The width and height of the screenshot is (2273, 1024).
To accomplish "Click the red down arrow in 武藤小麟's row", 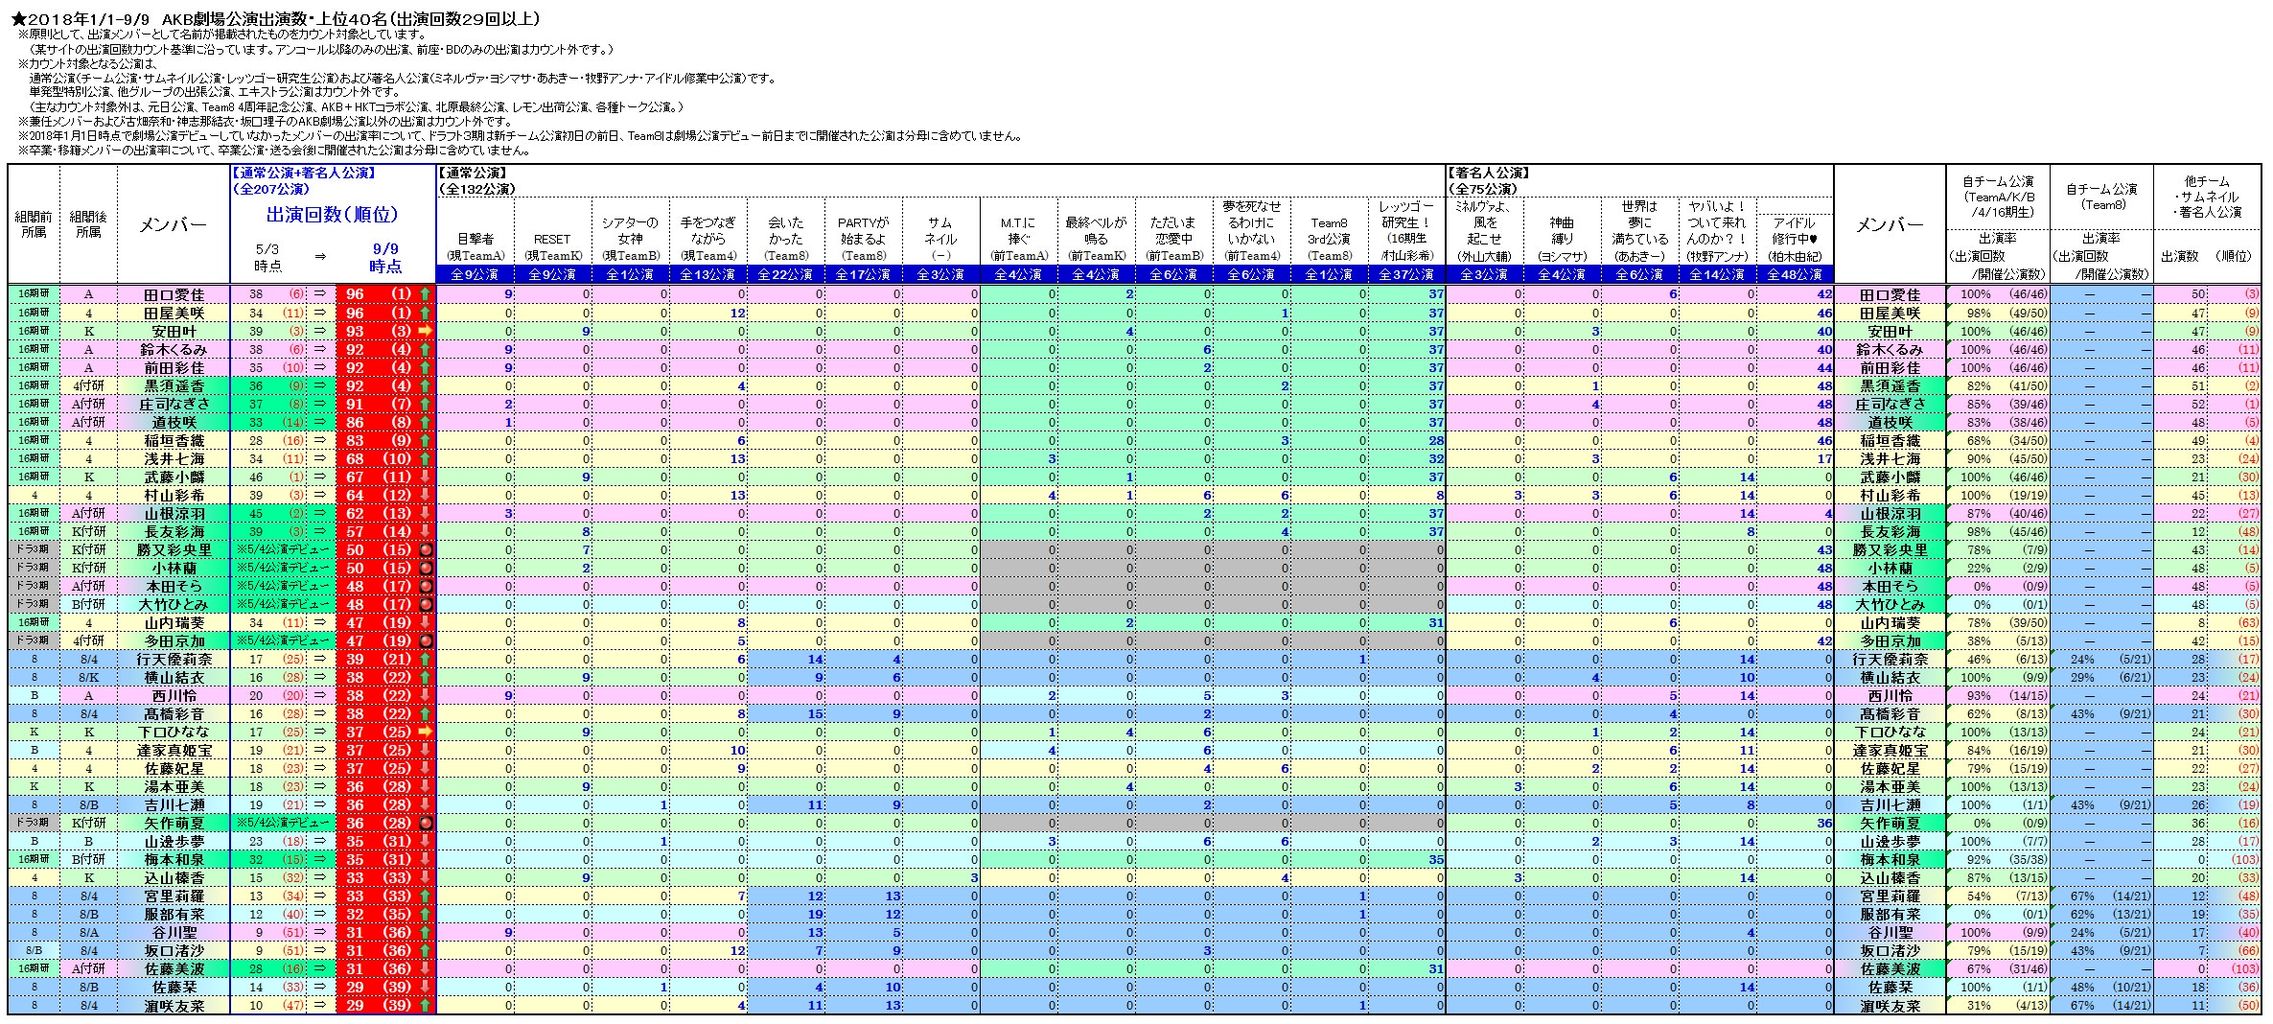I will point(425,477).
